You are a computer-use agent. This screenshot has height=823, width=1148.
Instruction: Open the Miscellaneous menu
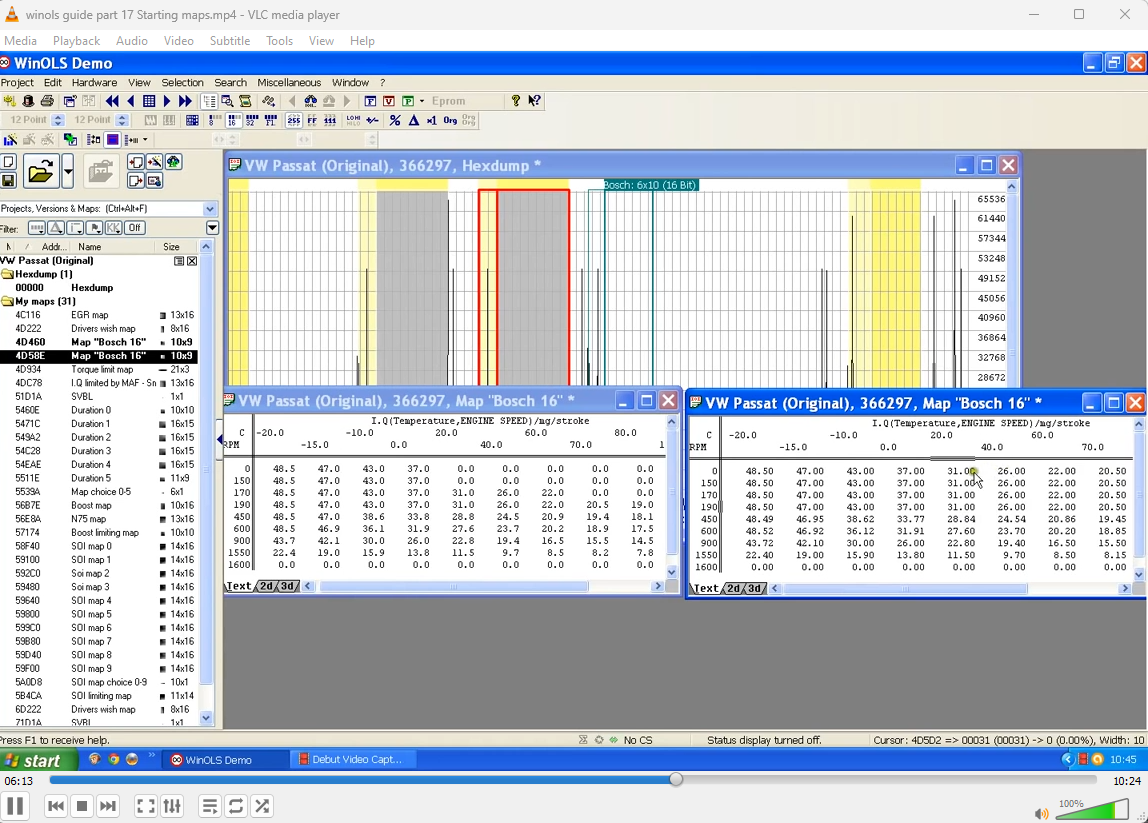point(288,83)
